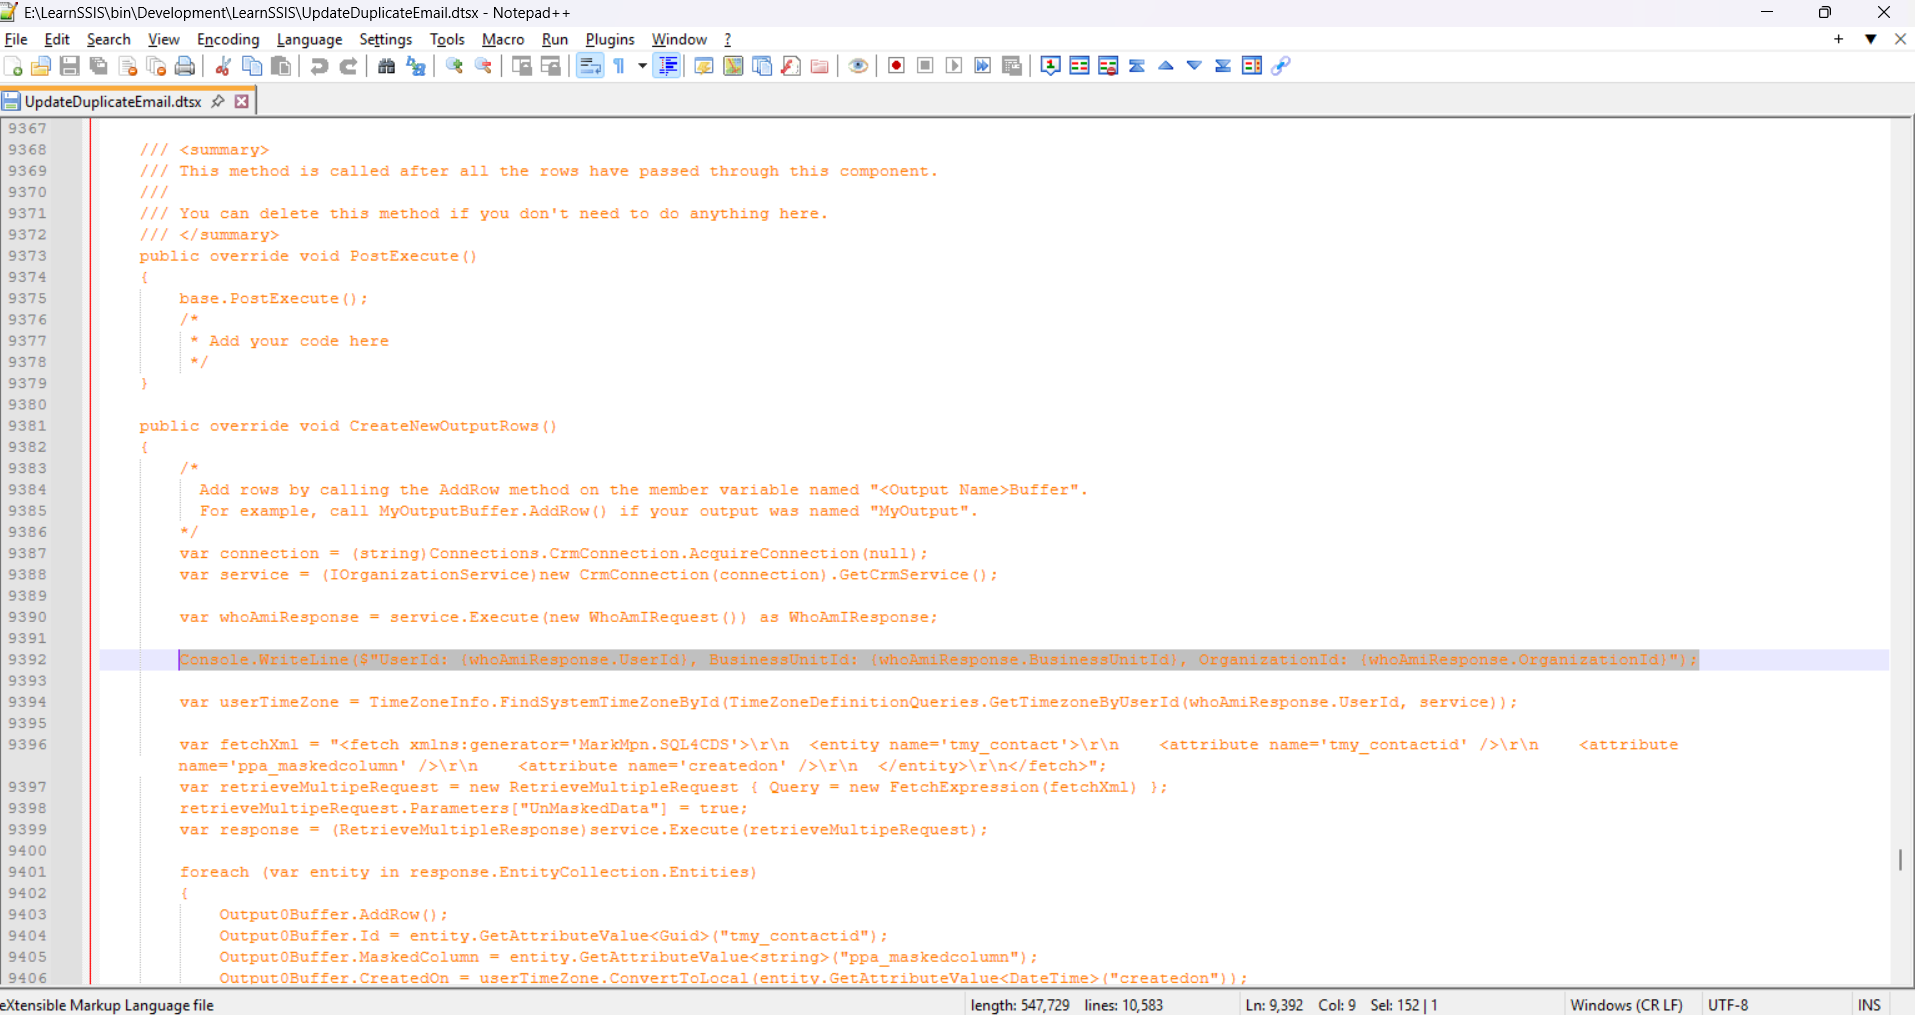Redo the action via toolbar arrow

(x=348, y=66)
